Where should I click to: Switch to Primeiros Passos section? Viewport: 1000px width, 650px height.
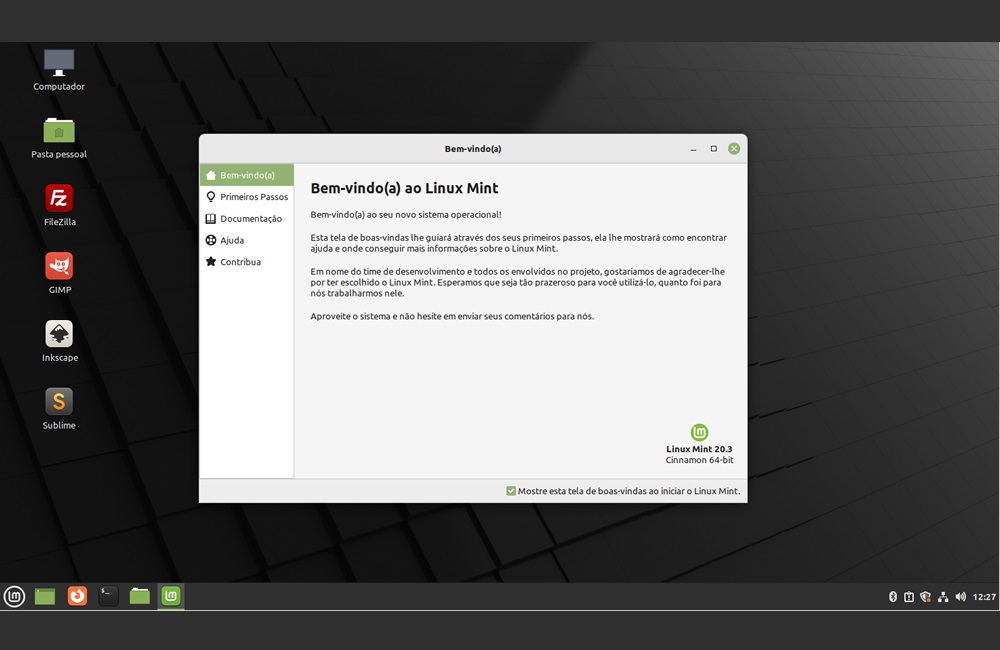pos(246,197)
